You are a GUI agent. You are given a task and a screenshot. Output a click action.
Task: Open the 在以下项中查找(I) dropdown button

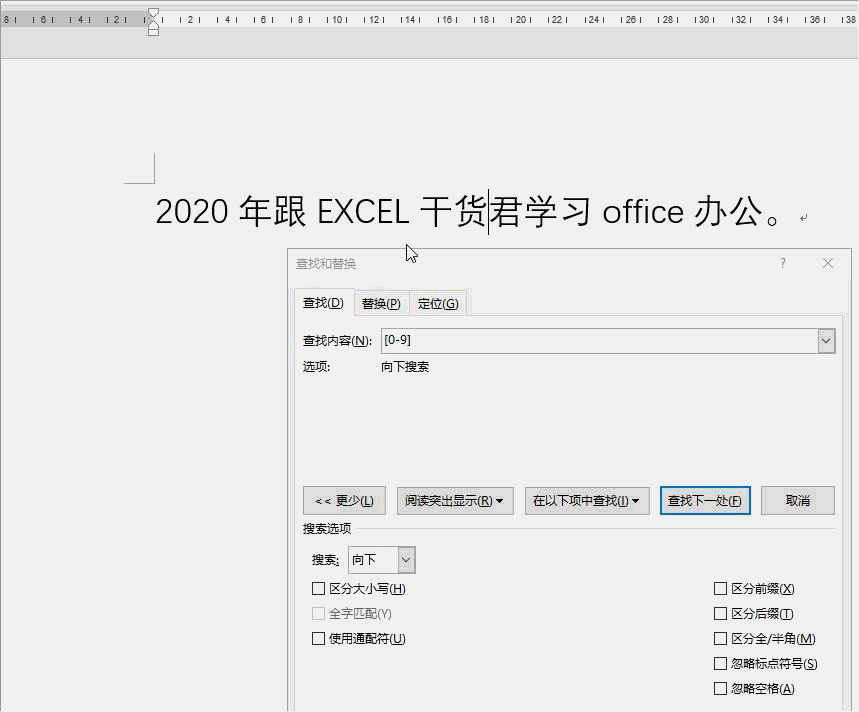click(587, 501)
